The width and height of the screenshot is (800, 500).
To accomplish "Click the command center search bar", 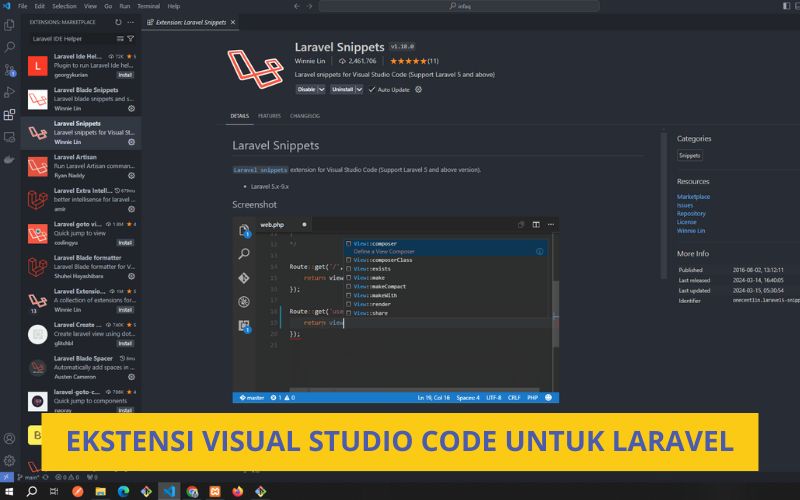I will coord(459,6).
